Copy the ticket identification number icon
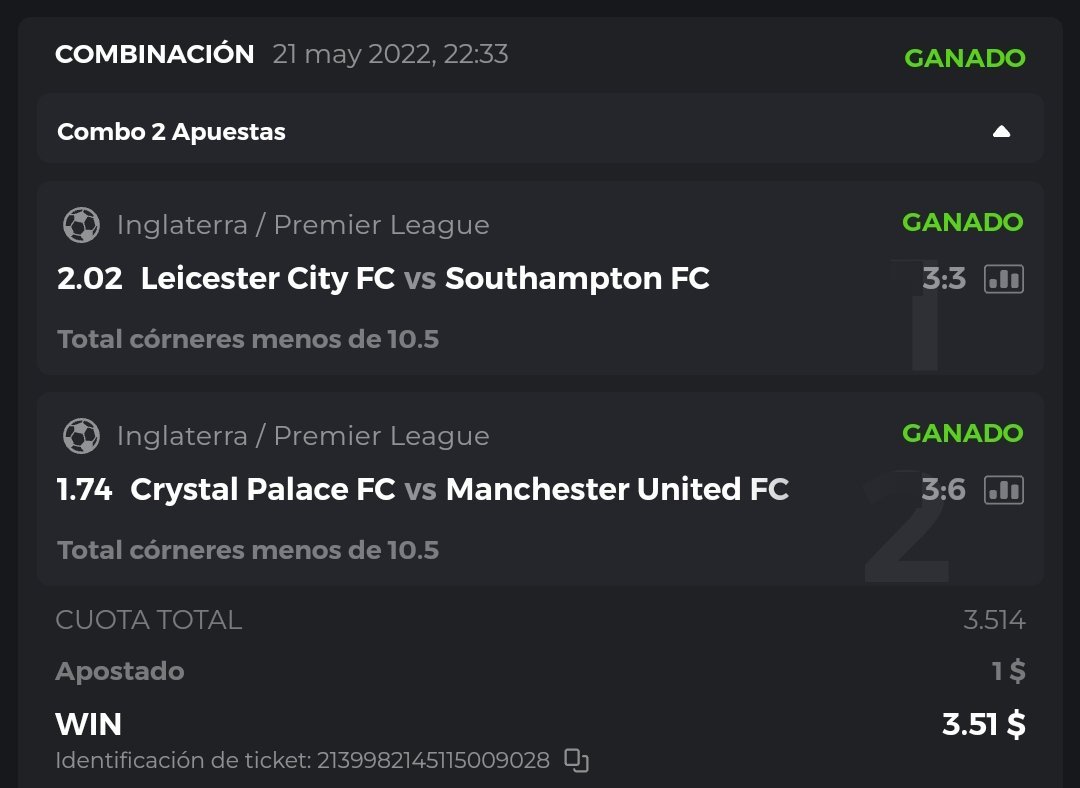Screen dimensions: 1080x788 576,761
